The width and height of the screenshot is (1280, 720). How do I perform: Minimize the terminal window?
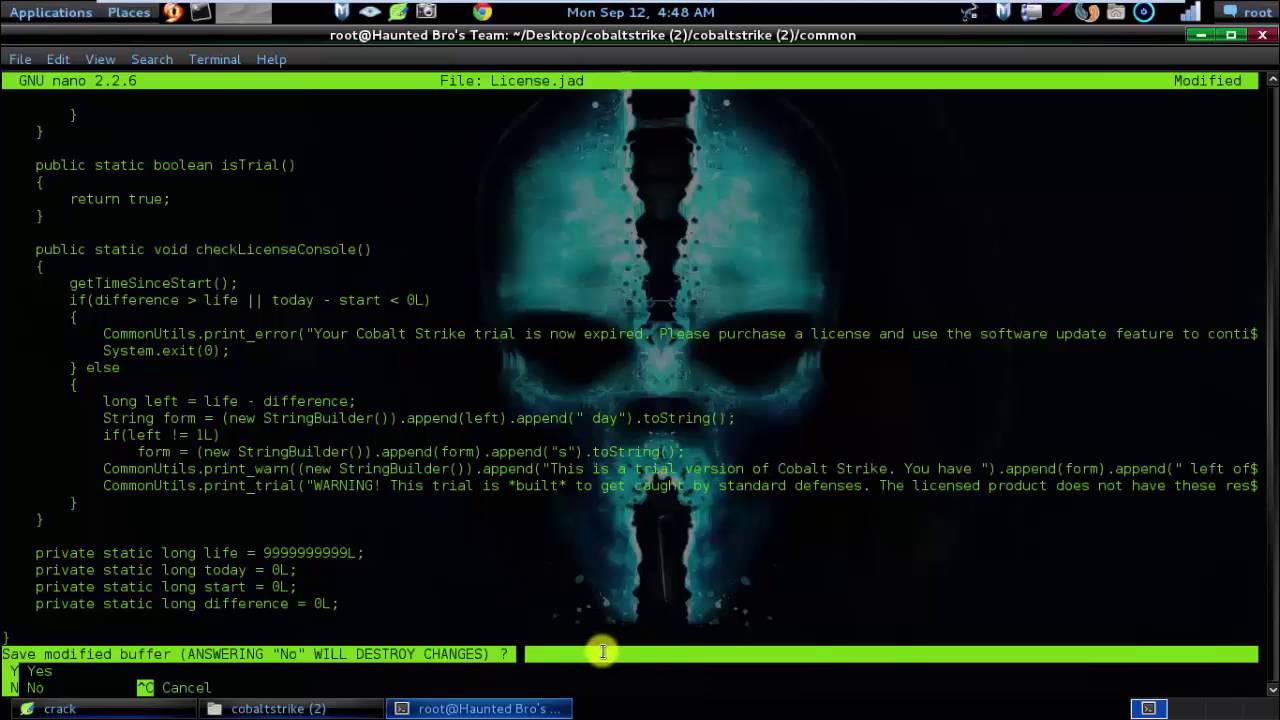(x=1201, y=35)
